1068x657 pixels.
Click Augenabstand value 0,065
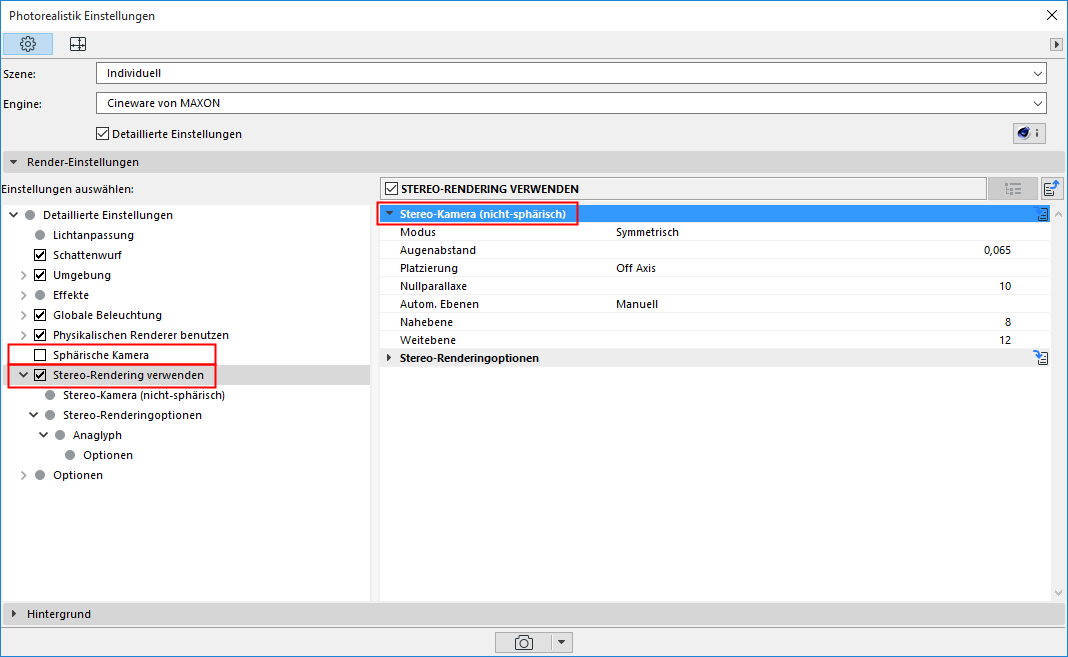point(997,251)
